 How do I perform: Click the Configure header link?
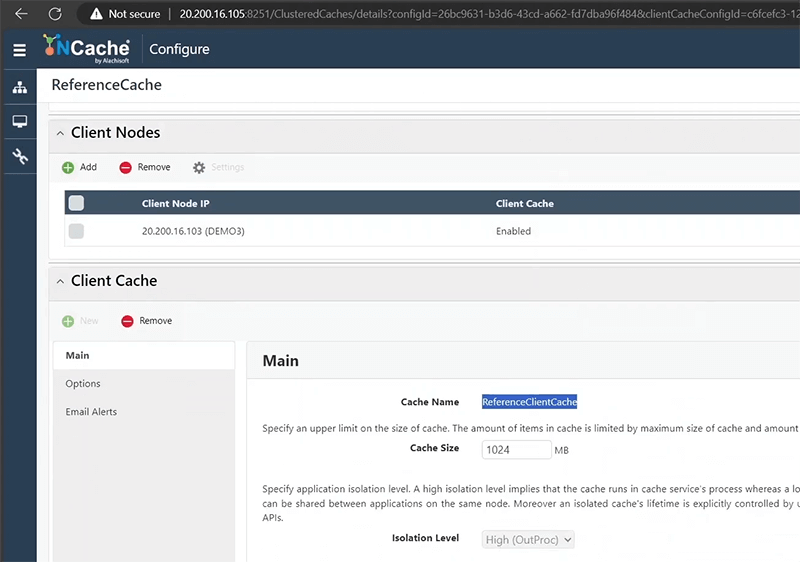179,49
